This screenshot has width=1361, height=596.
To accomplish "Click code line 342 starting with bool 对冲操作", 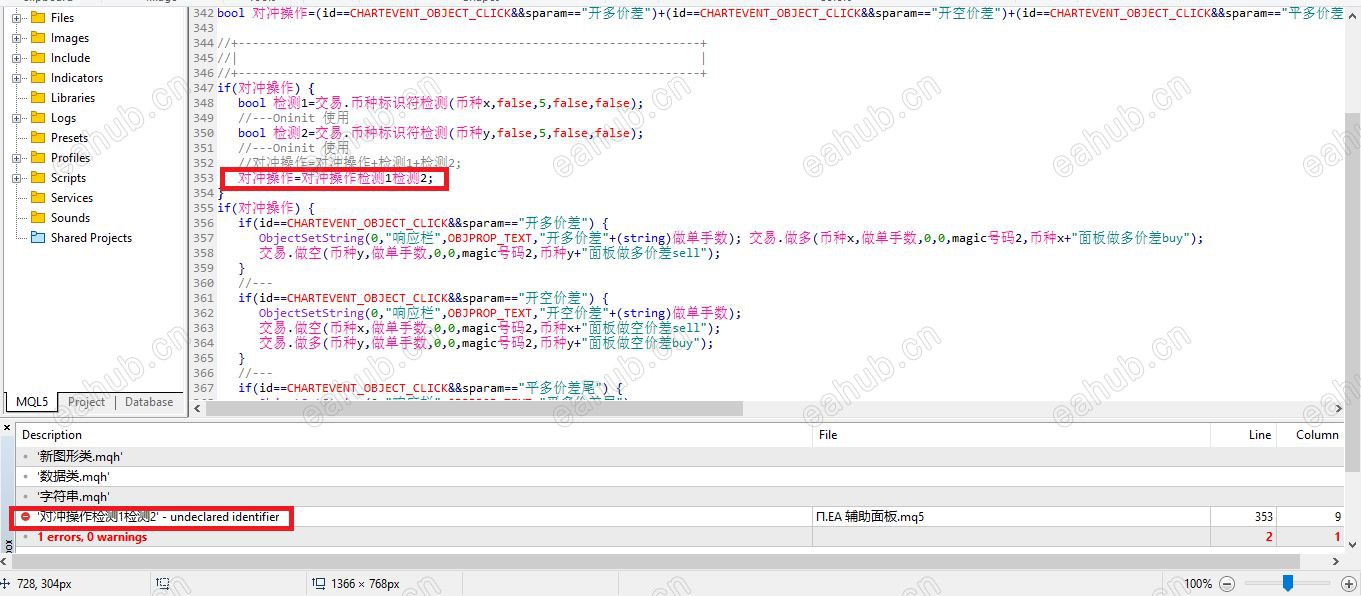I will click(780, 13).
